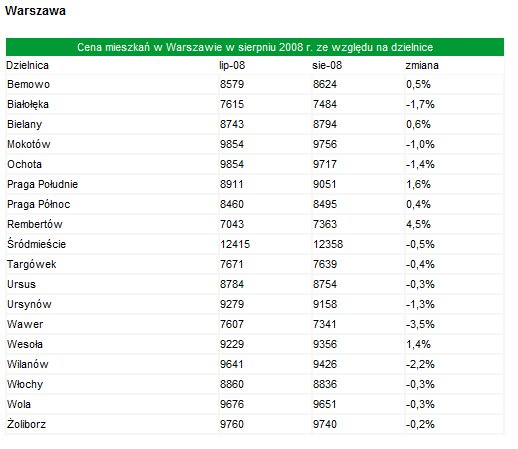The image size is (518, 449).
Task: Click the lip-08 column header
Action: pyautogui.click(x=232, y=65)
